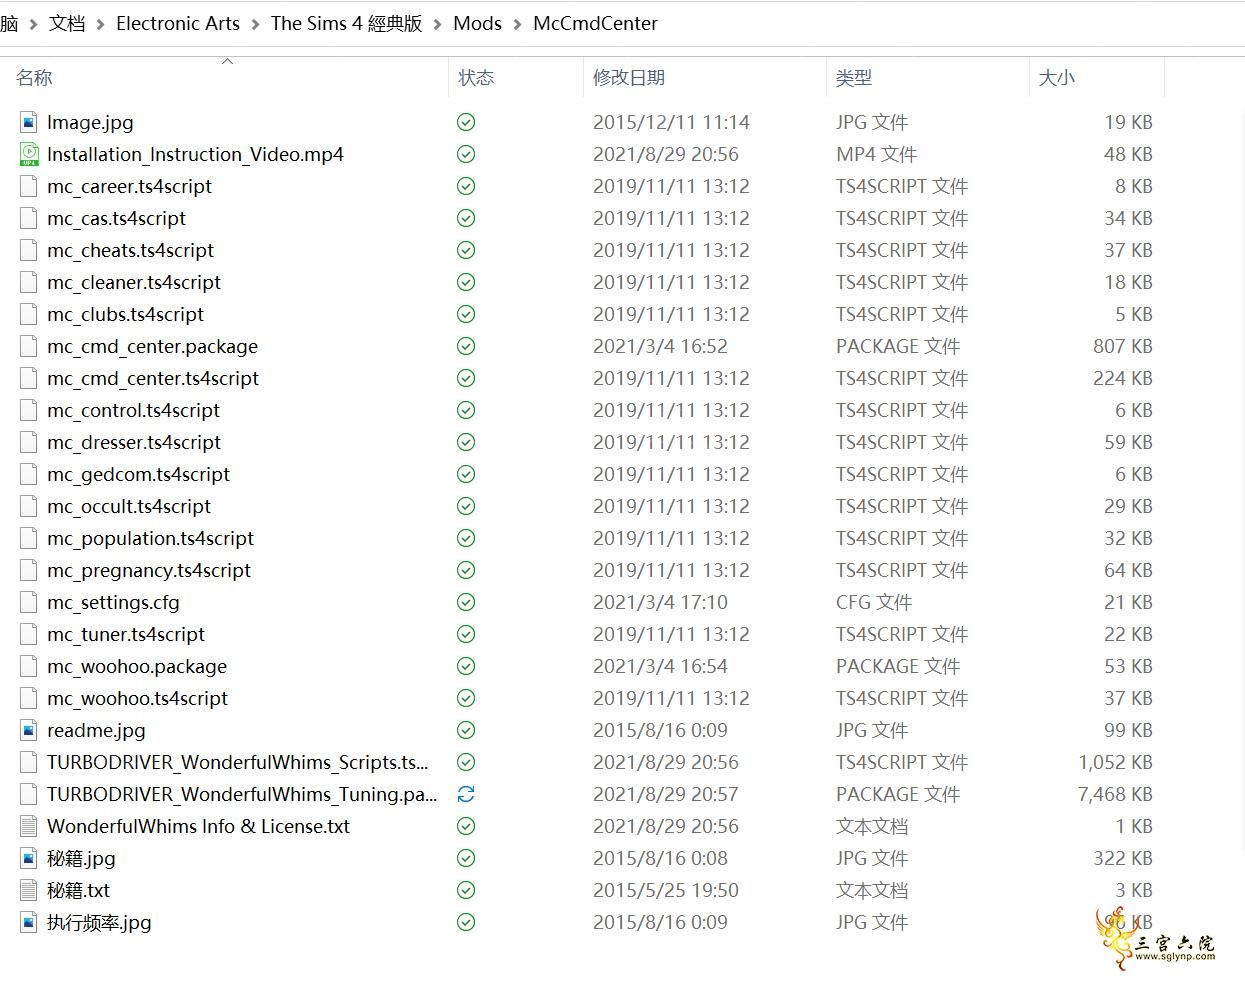Select file name mc_cmd_center.package

pyautogui.click(x=152, y=346)
